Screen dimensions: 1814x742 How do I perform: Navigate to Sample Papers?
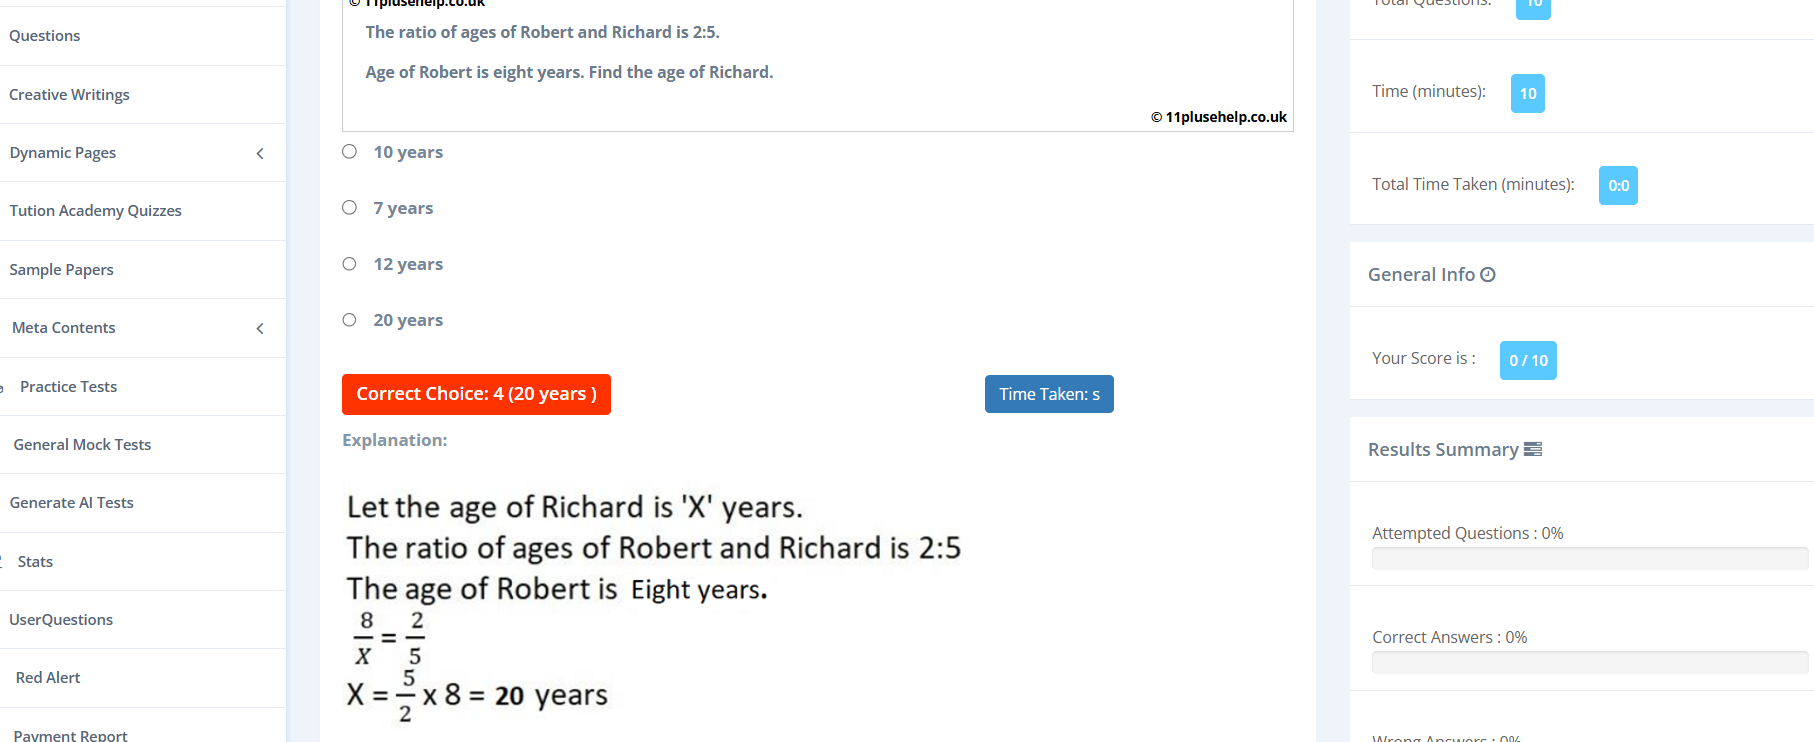pos(61,269)
